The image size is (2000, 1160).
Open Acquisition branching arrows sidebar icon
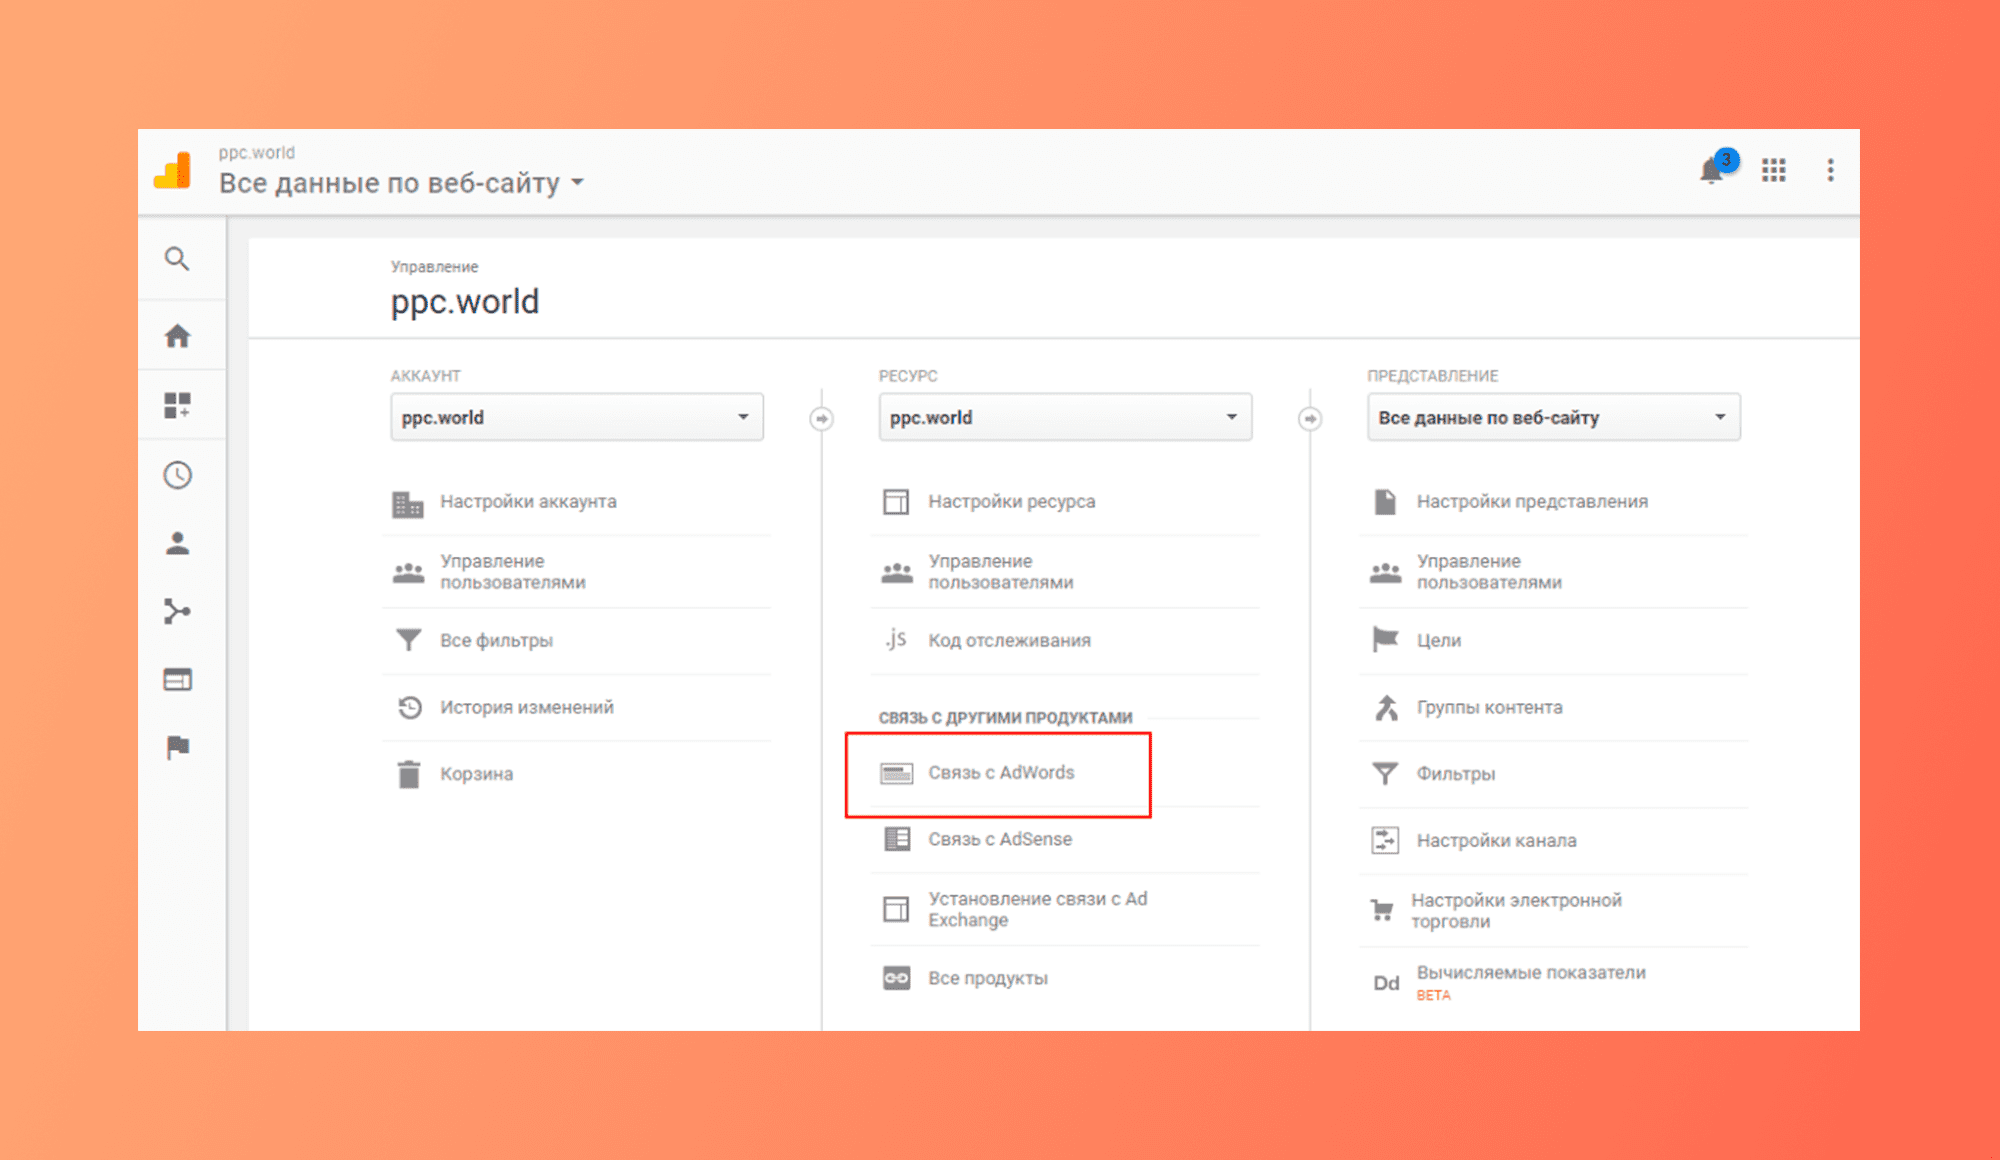click(178, 611)
